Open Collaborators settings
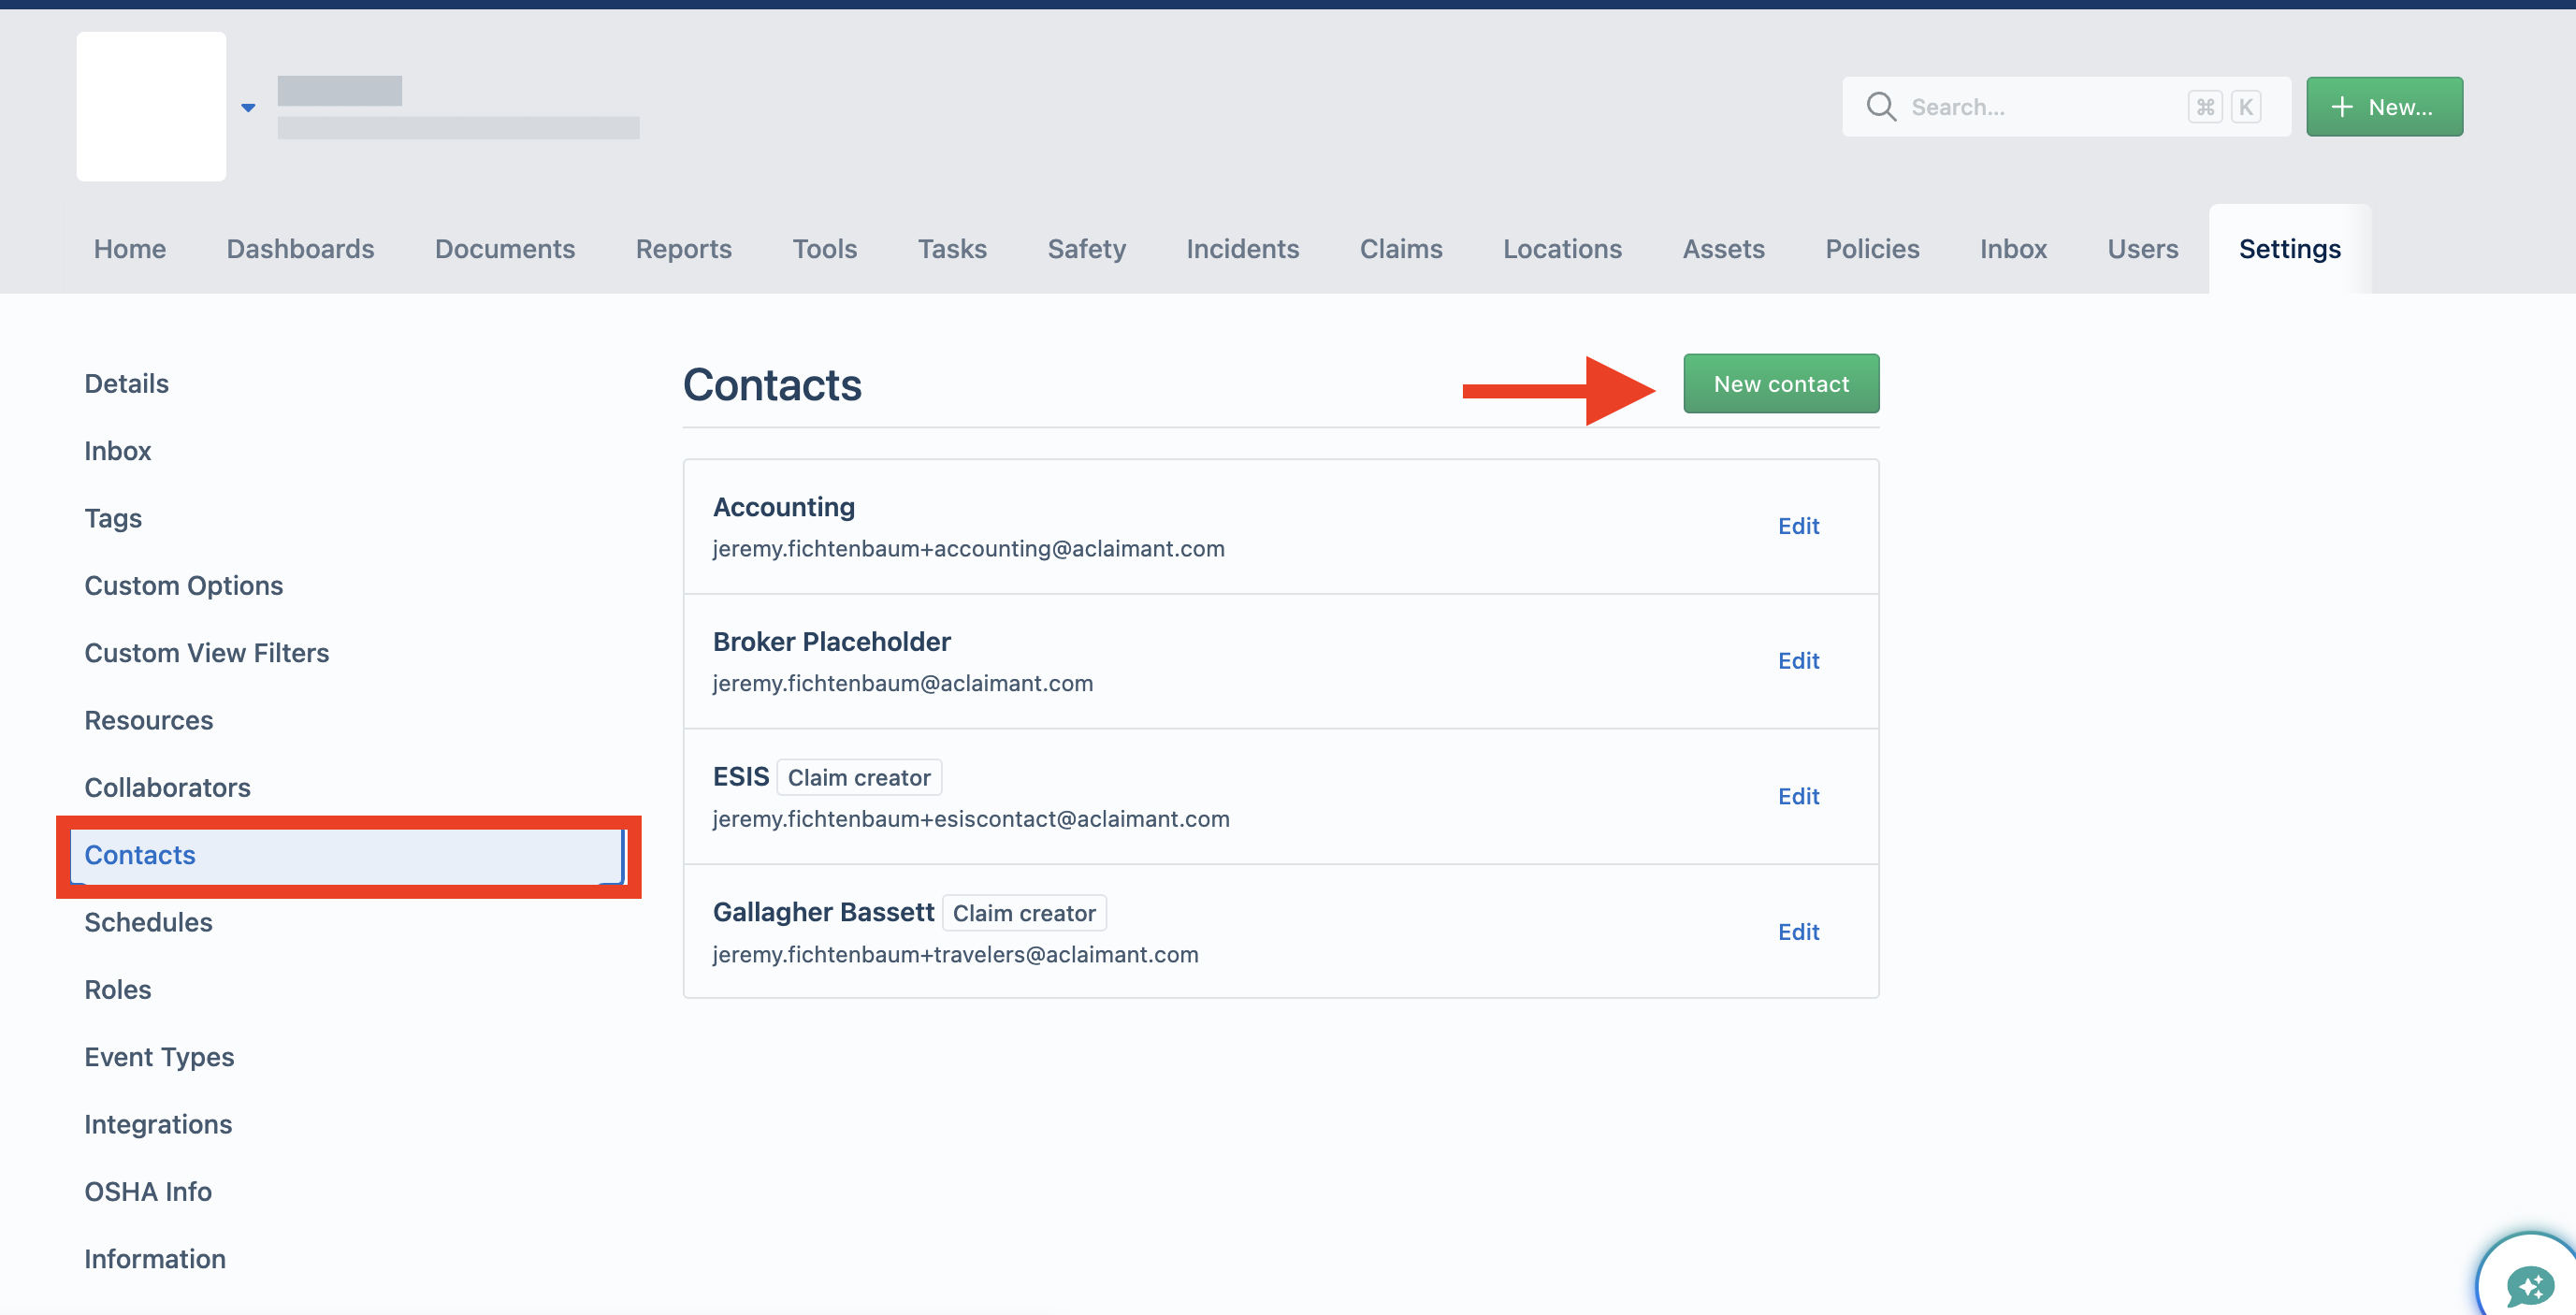Viewport: 2576px width, 1315px height. tap(168, 788)
